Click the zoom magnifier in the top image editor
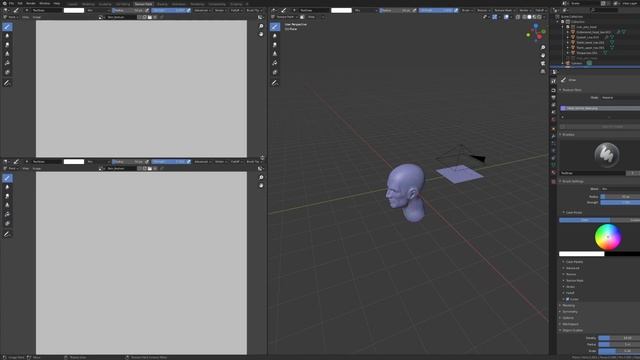This screenshot has width=640, height=360. pos(261,26)
